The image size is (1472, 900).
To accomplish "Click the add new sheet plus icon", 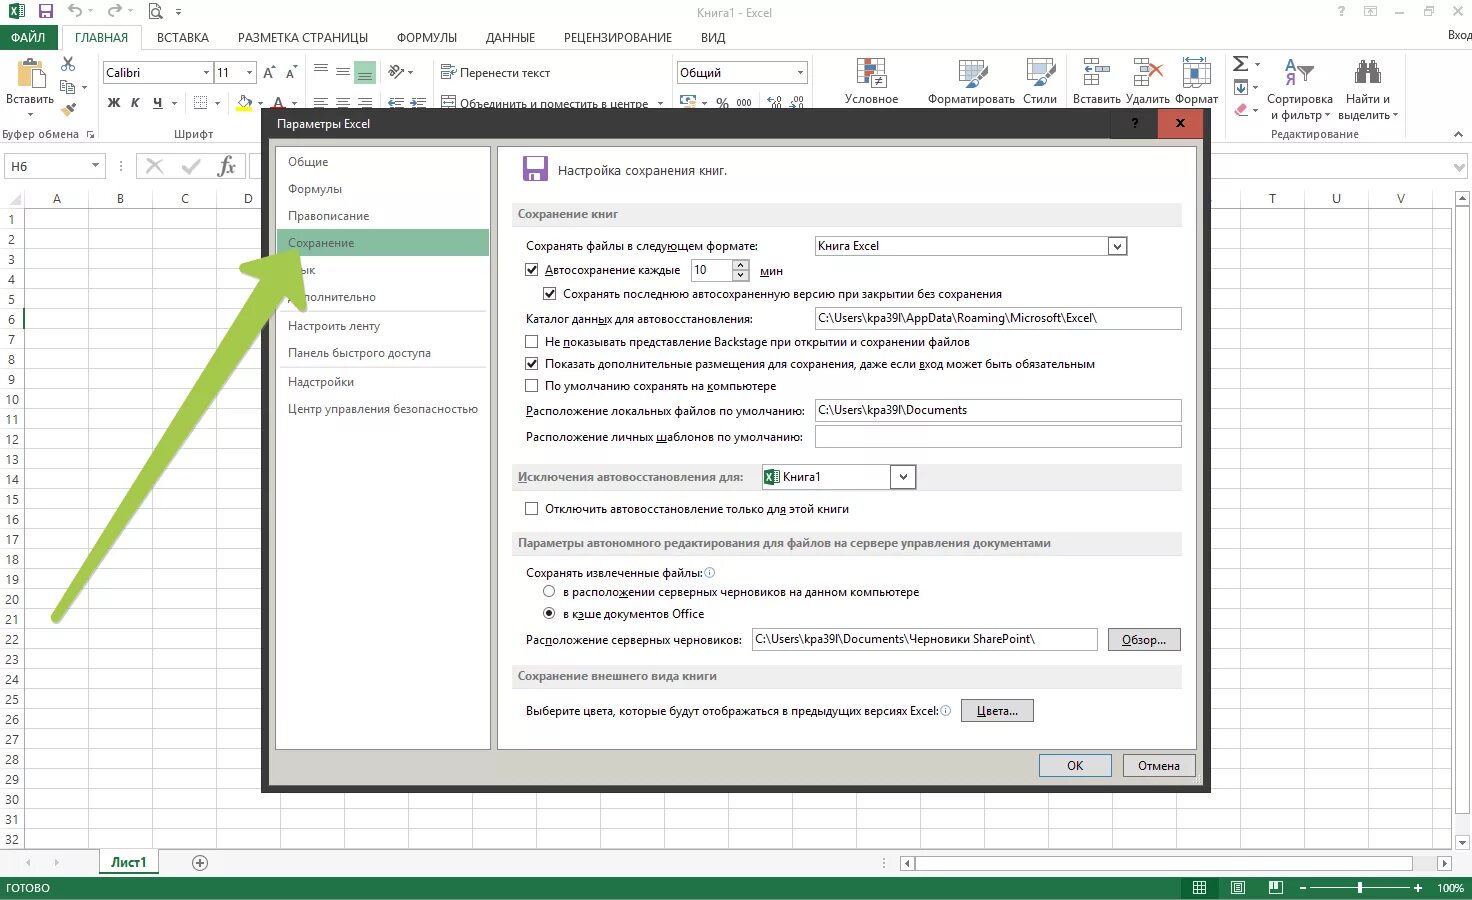I will pyautogui.click(x=200, y=863).
